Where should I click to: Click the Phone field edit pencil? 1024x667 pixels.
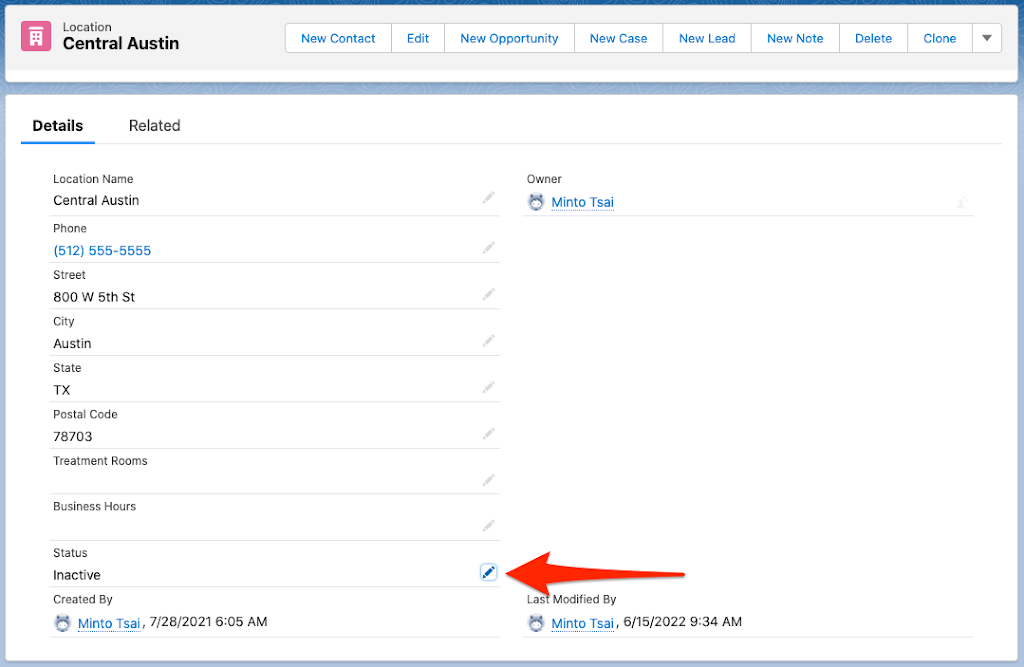(x=488, y=247)
